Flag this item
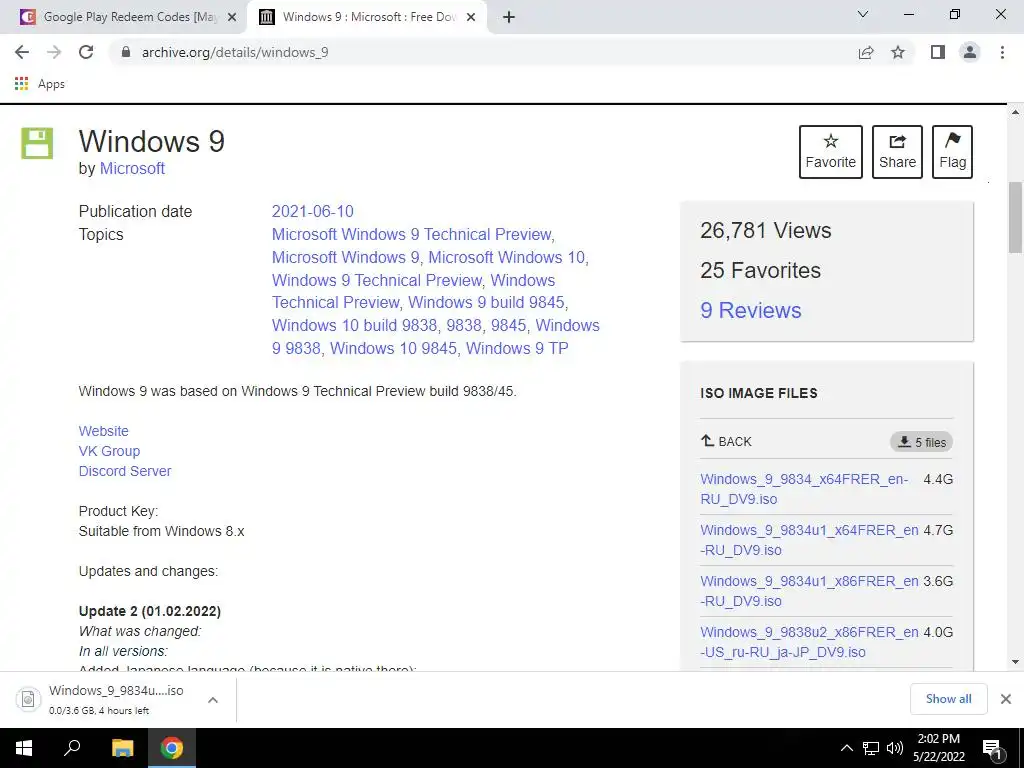Viewport: 1024px width, 768px height. (952, 152)
